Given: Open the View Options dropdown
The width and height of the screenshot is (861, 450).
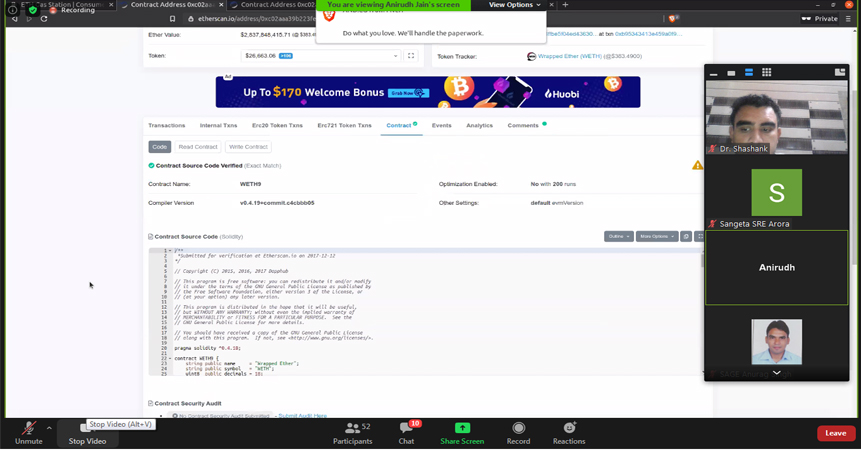Looking at the screenshot, I should click(x=514, y=5).
